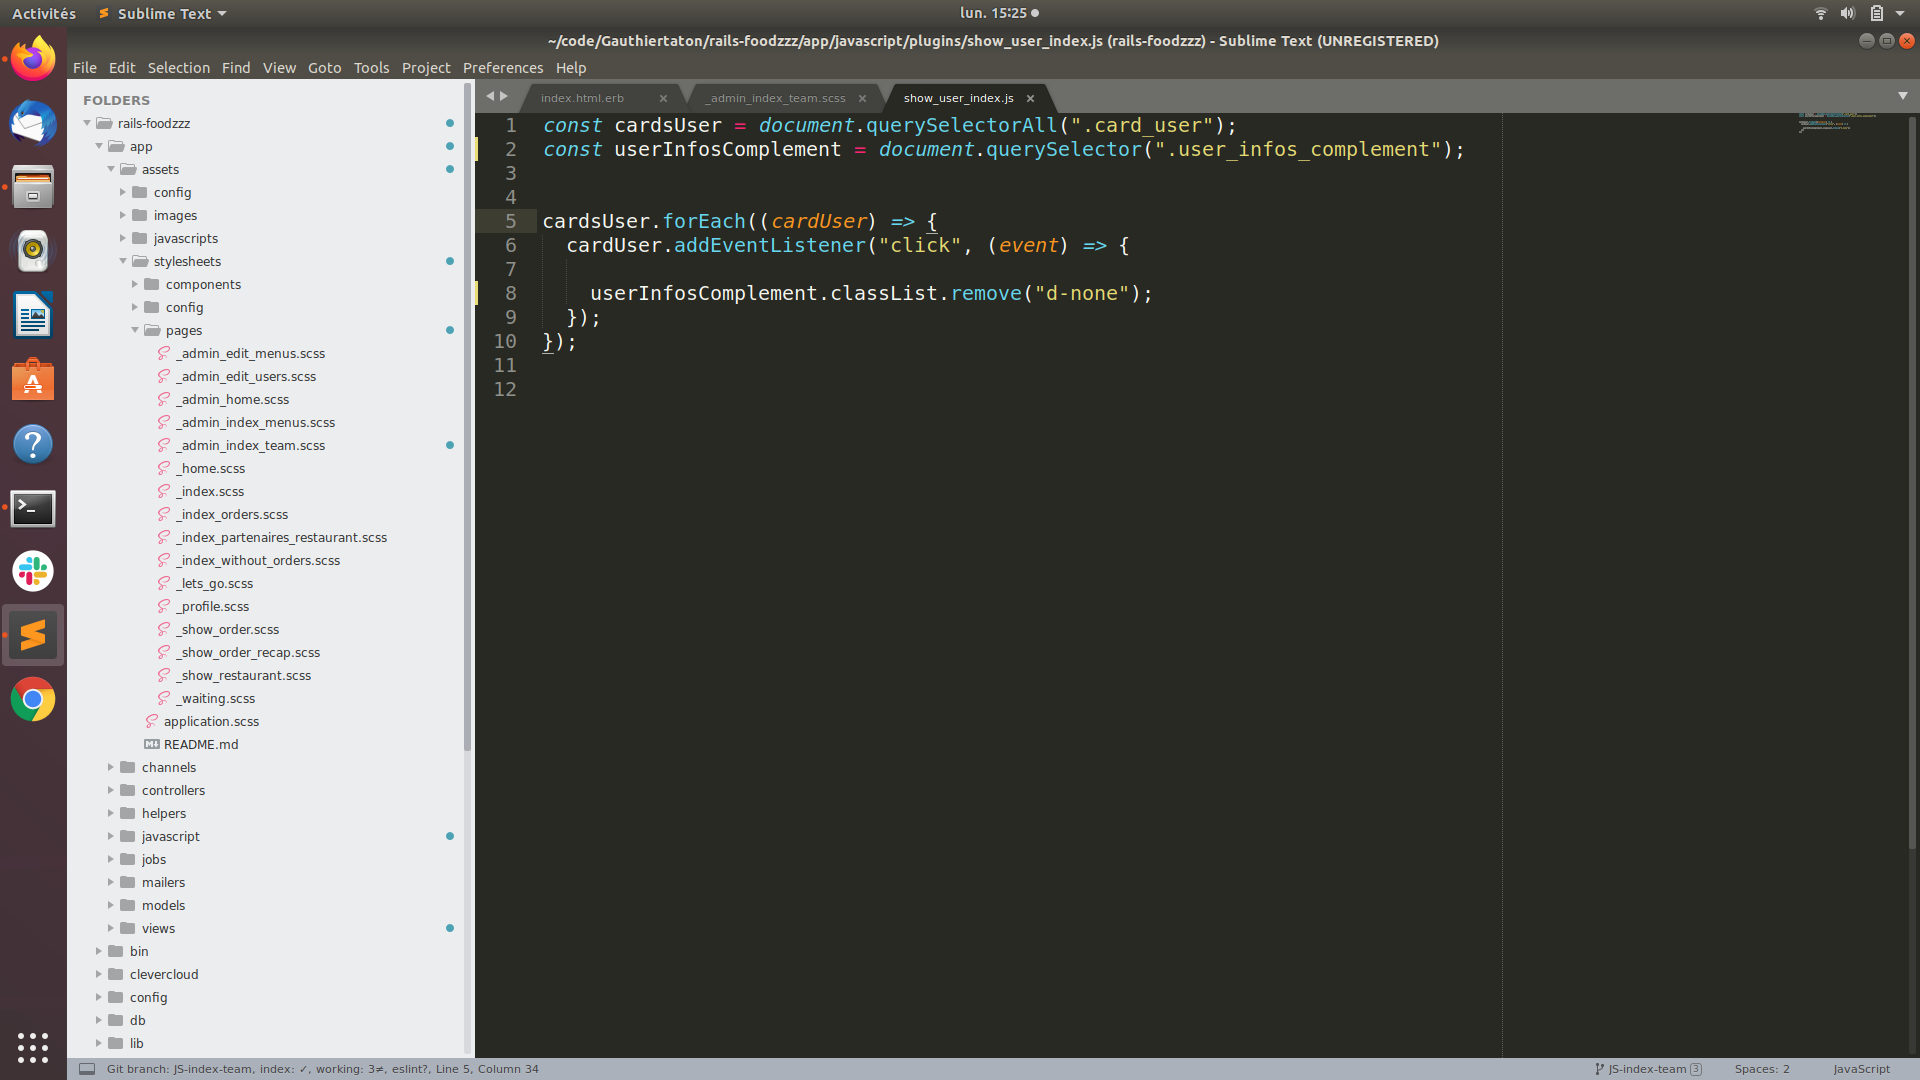This screenshot has height=1080, width=1920.
Task: Open Slack from the dock
Action: (x=33, y=572)
